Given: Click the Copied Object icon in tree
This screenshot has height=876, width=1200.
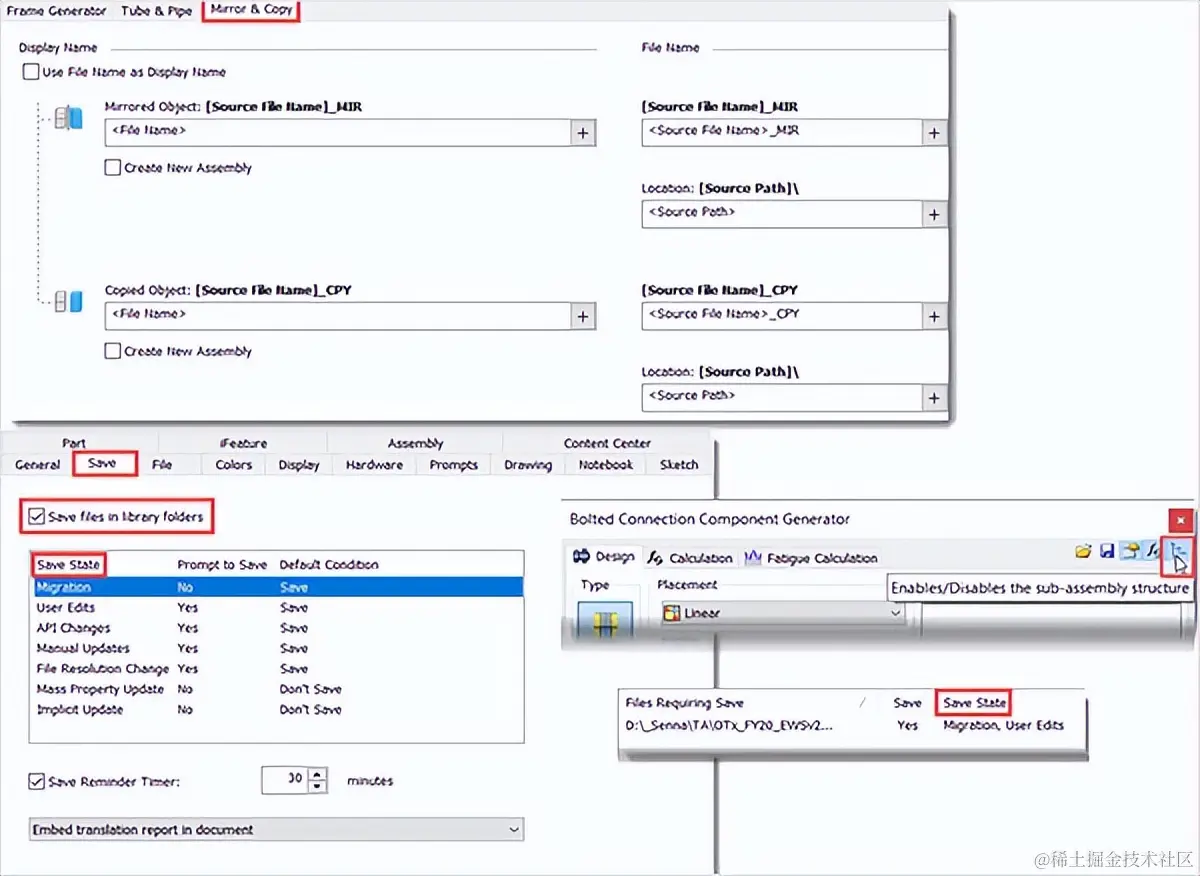Looking at the screenshot, I should click(x=68, y=300).
